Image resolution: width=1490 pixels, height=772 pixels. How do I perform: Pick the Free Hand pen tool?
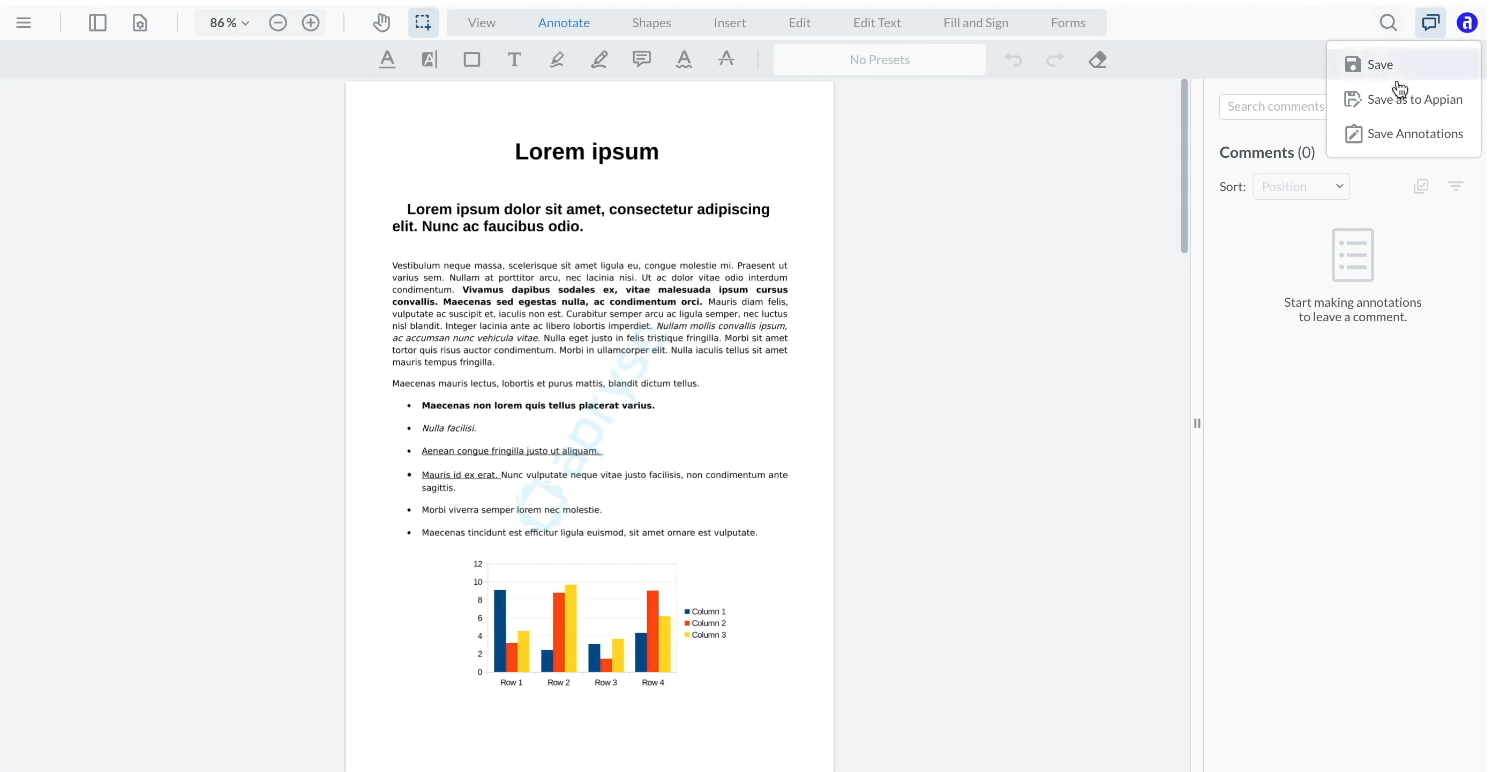(599, 59)
